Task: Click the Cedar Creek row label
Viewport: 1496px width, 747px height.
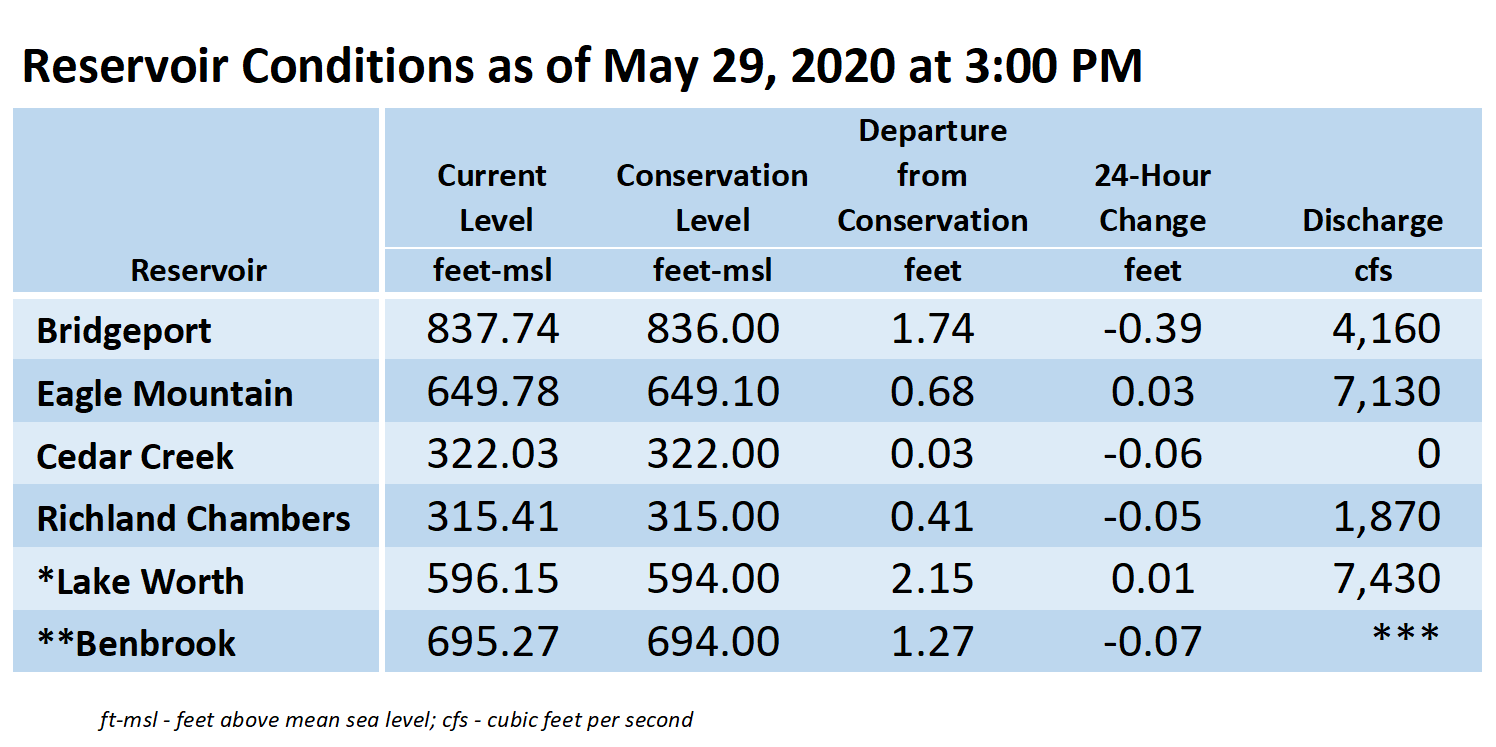Action: (x=135, y=457)
